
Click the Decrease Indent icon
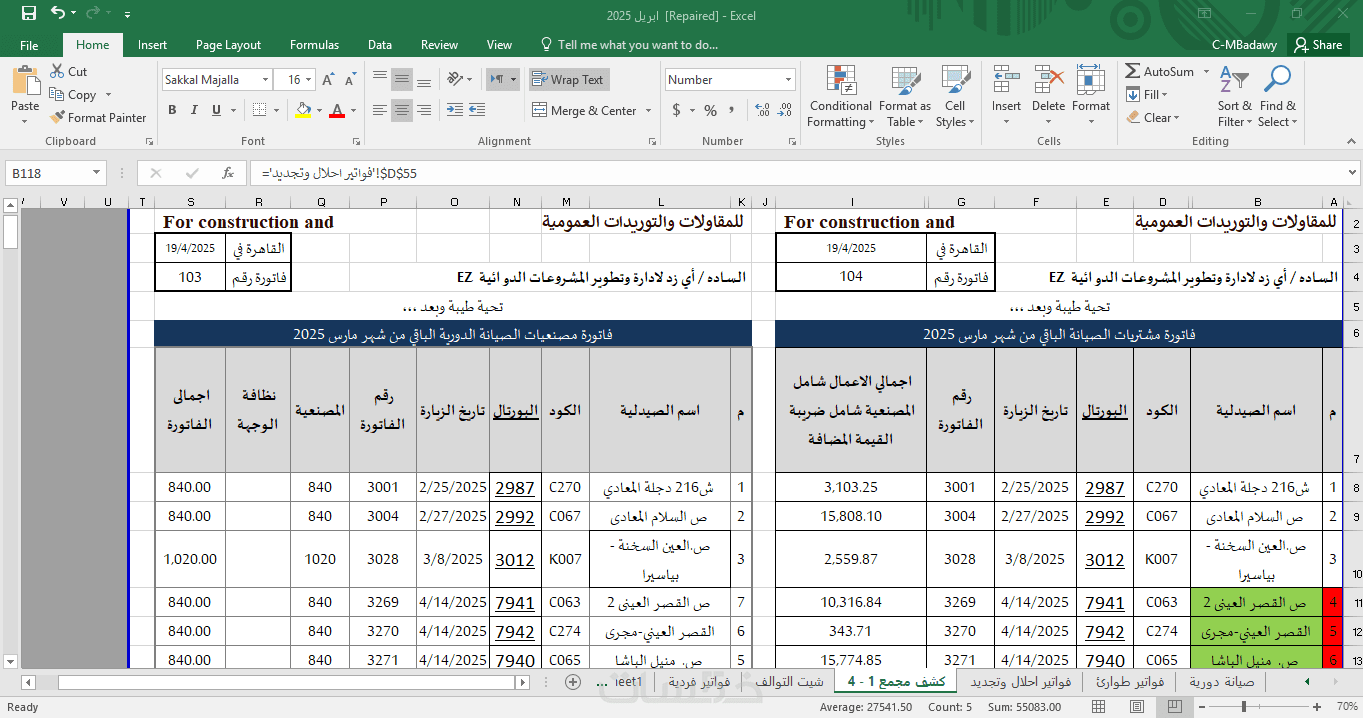pos(454,110)
